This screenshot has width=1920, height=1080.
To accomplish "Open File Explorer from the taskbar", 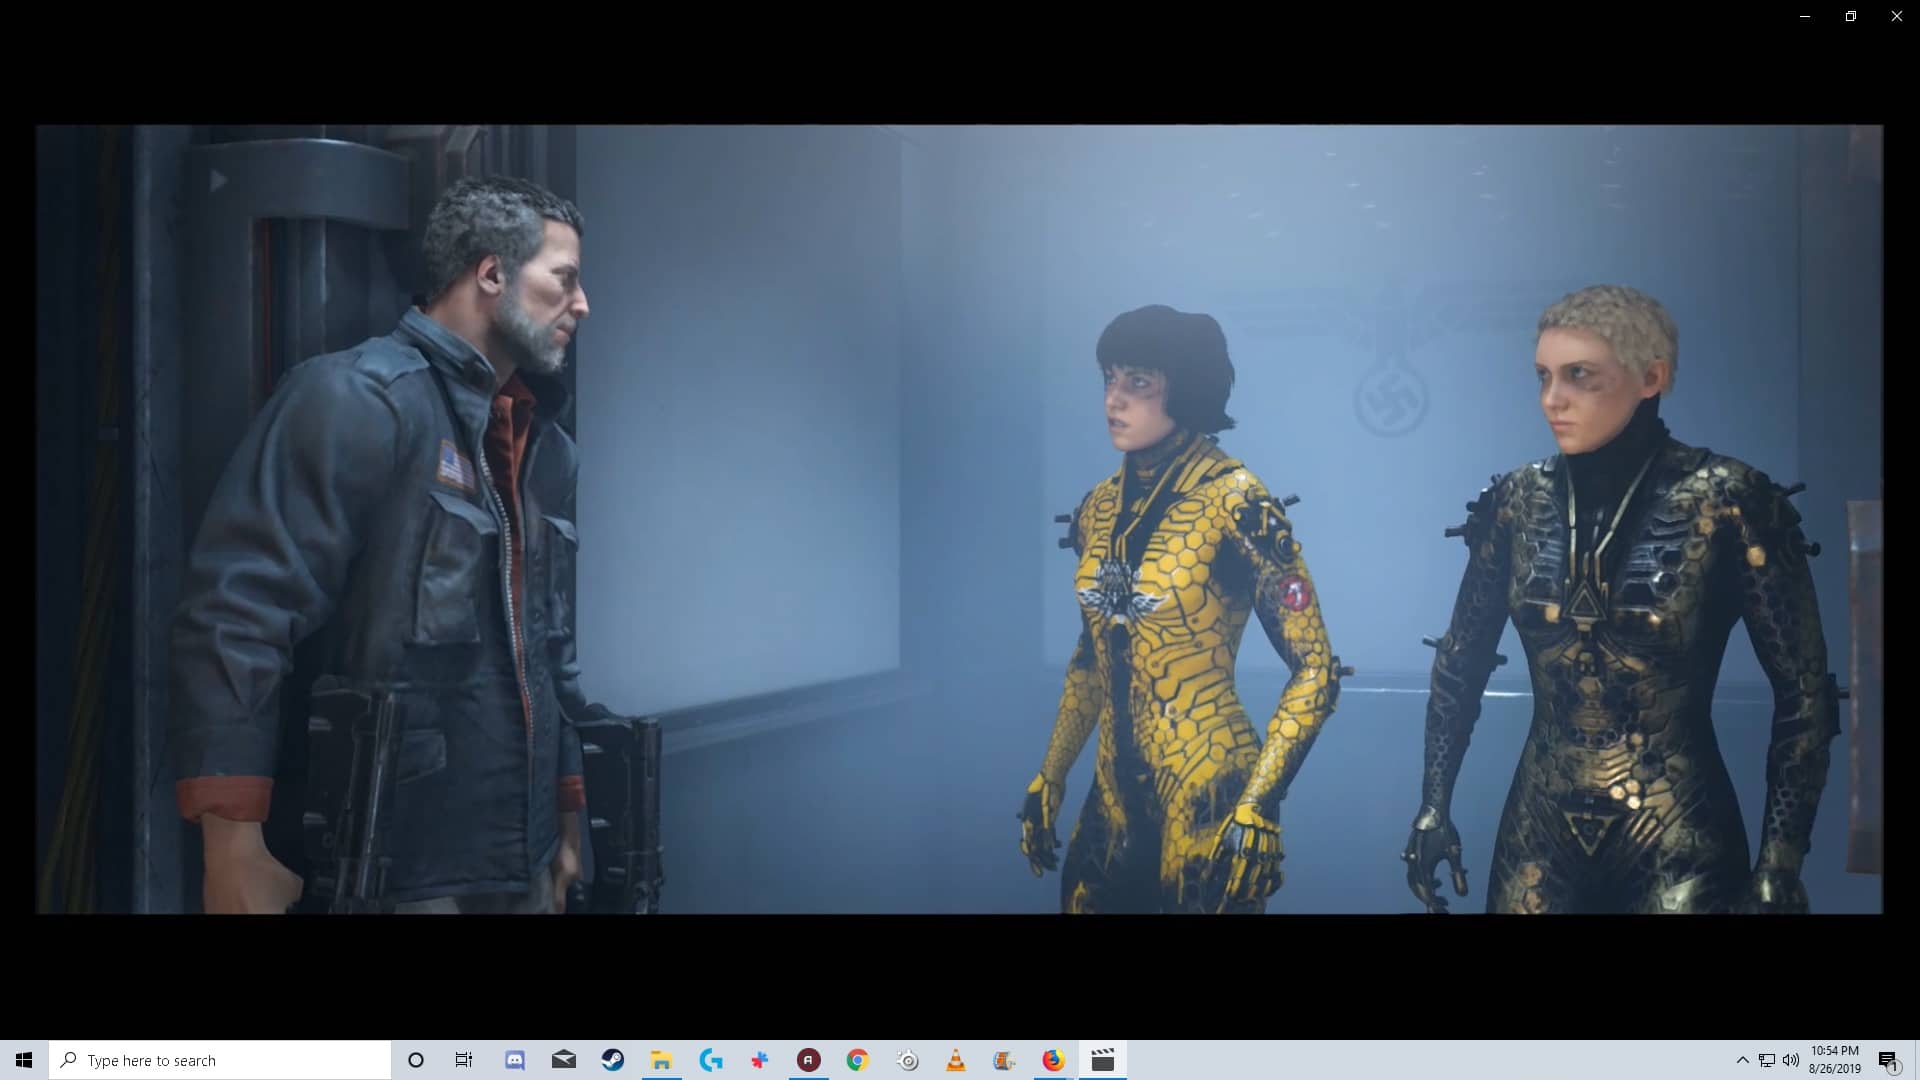I will [x=661, y=1060].
